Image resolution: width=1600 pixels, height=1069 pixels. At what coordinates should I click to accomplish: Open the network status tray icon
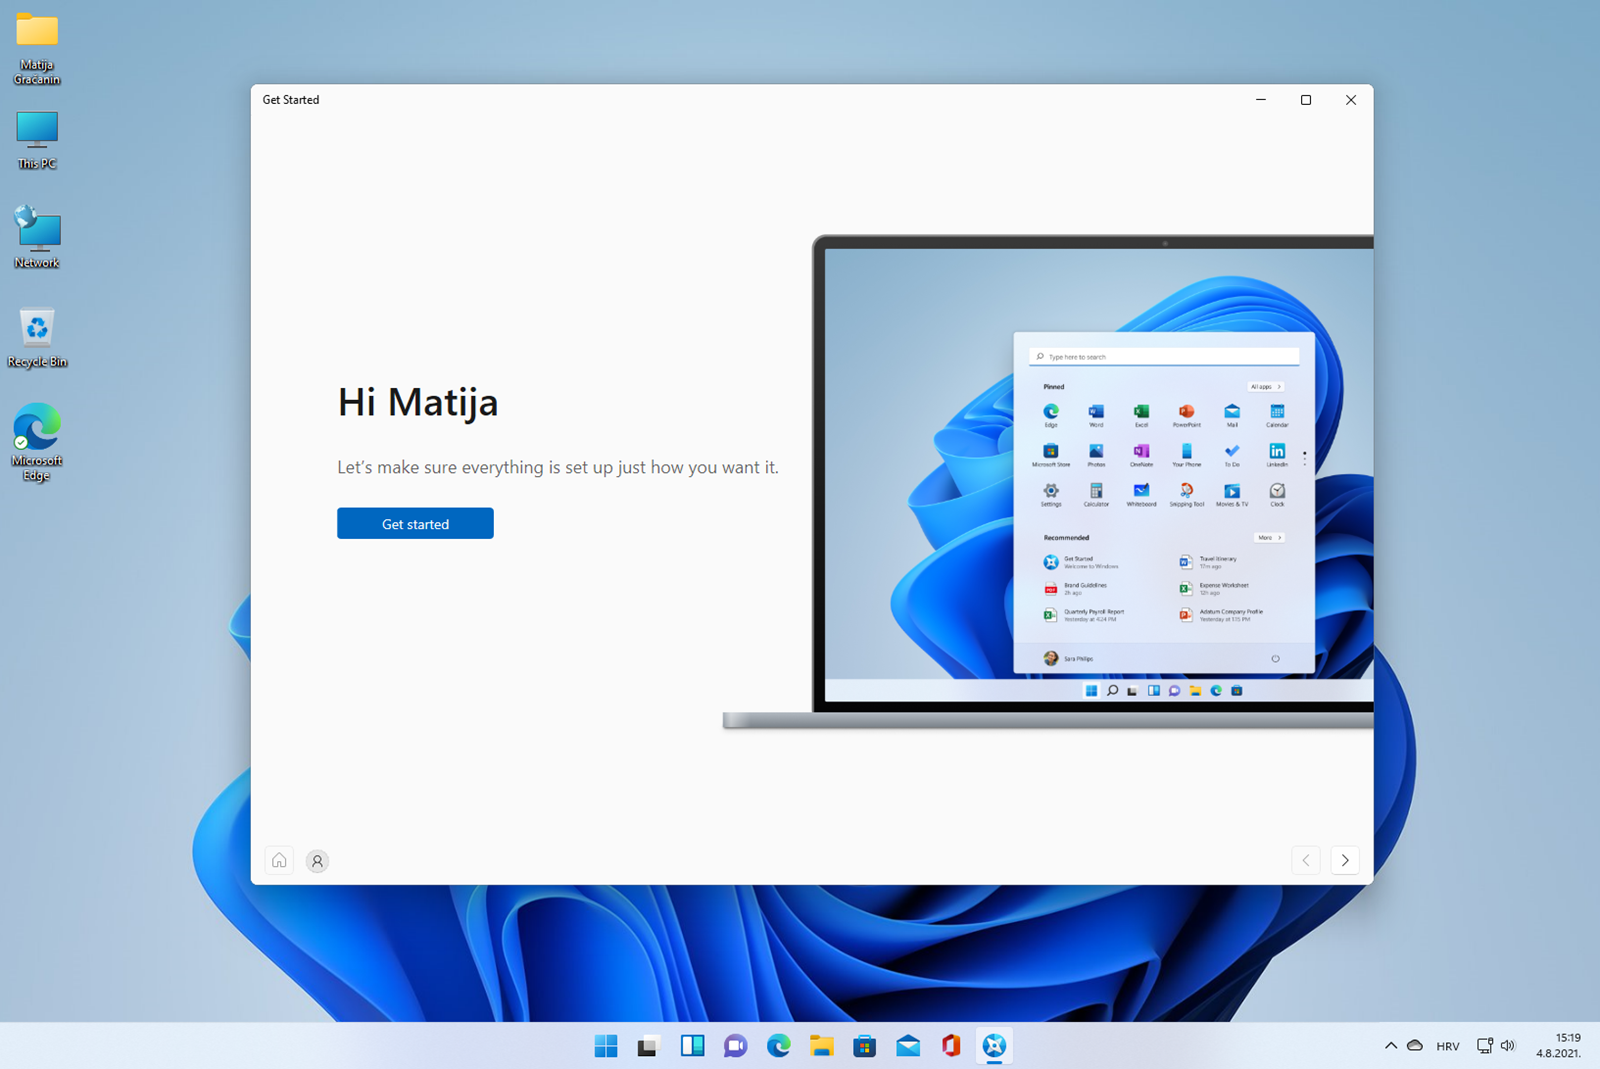1485,1046
